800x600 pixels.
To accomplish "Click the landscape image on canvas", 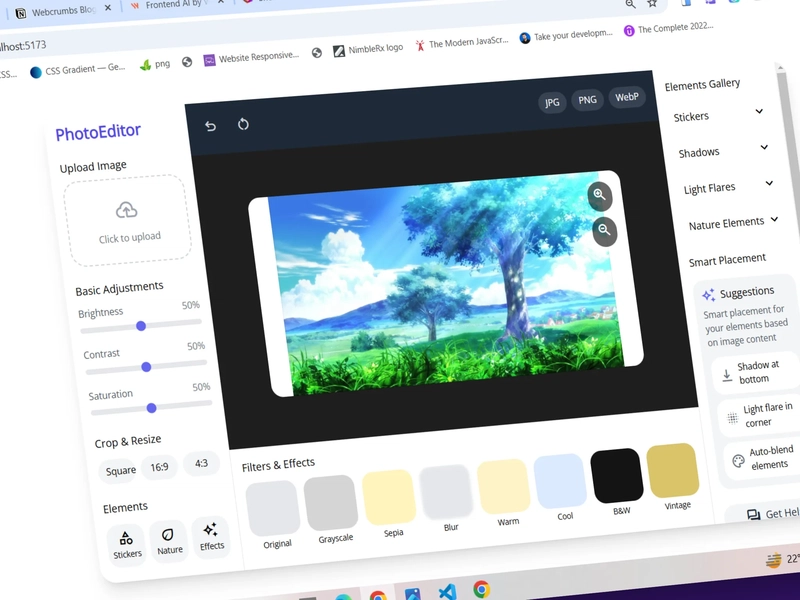I will (x=444, y=283).
